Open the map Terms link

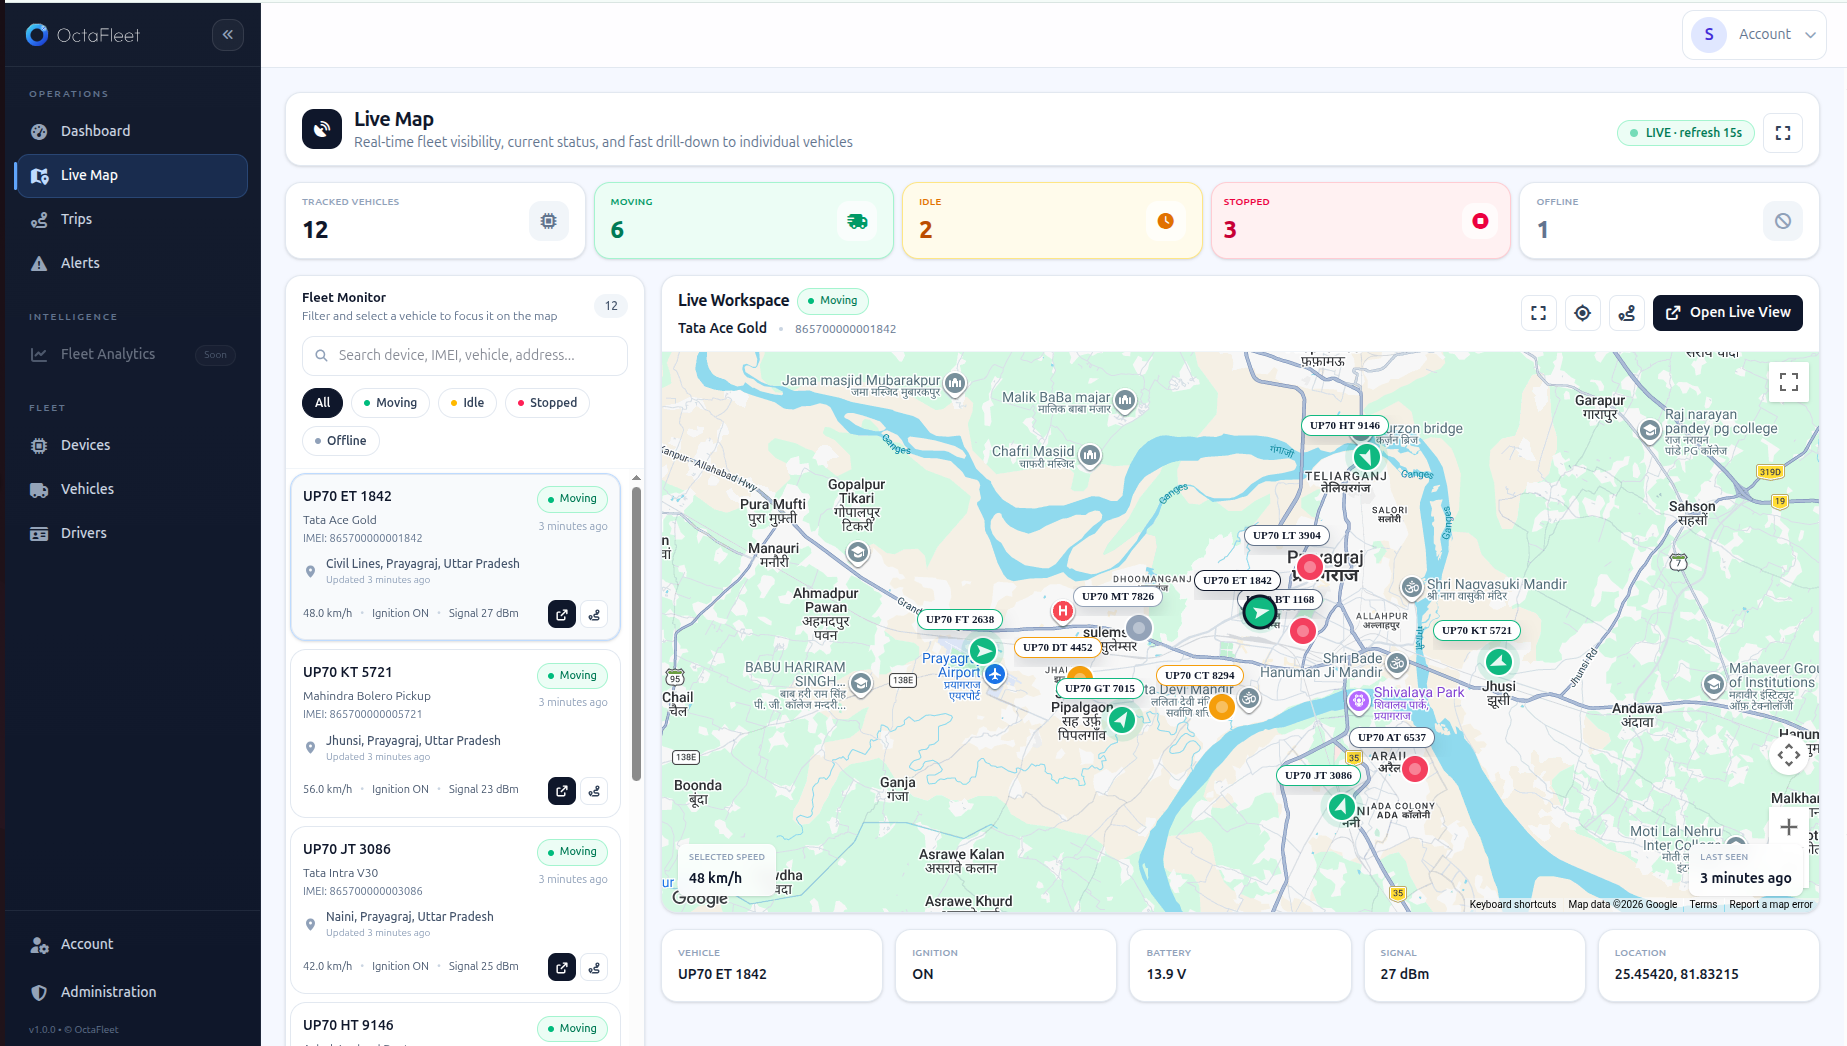(1703, 904)
